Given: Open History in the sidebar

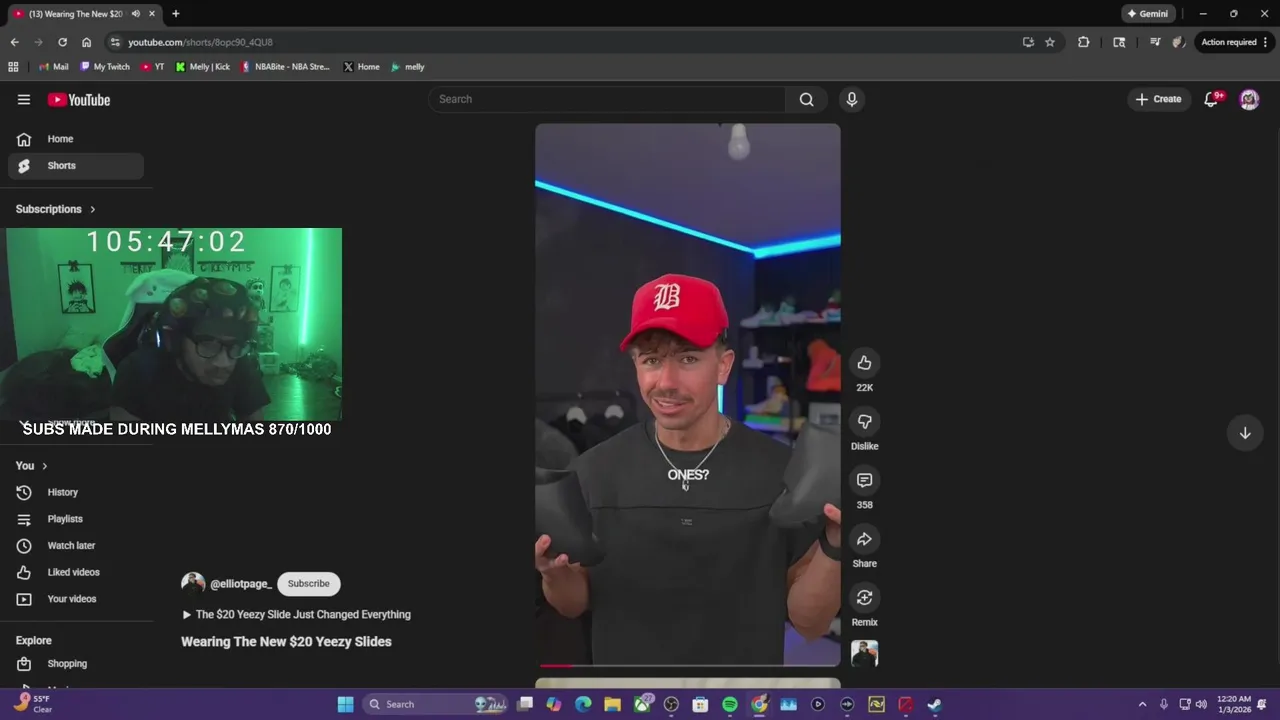Looking at the screenshot, I should click(76, 492).
